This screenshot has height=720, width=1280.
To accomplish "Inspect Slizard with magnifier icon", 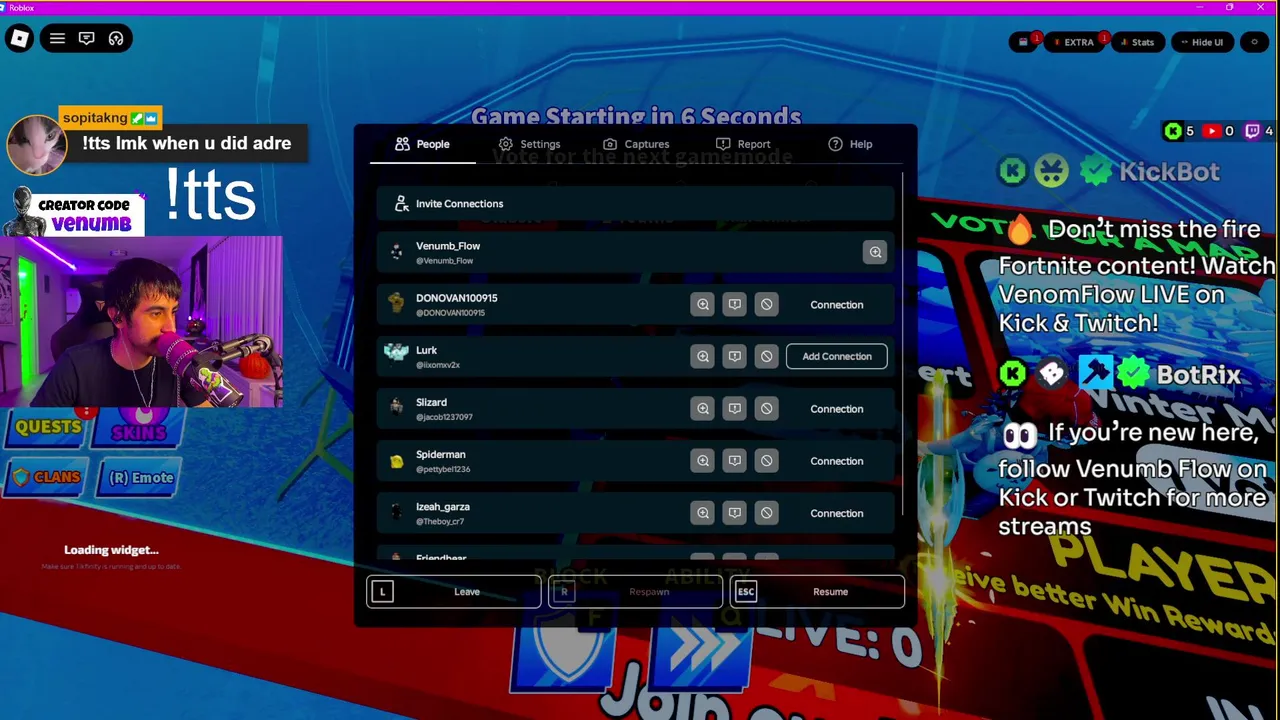I will 703,408.
